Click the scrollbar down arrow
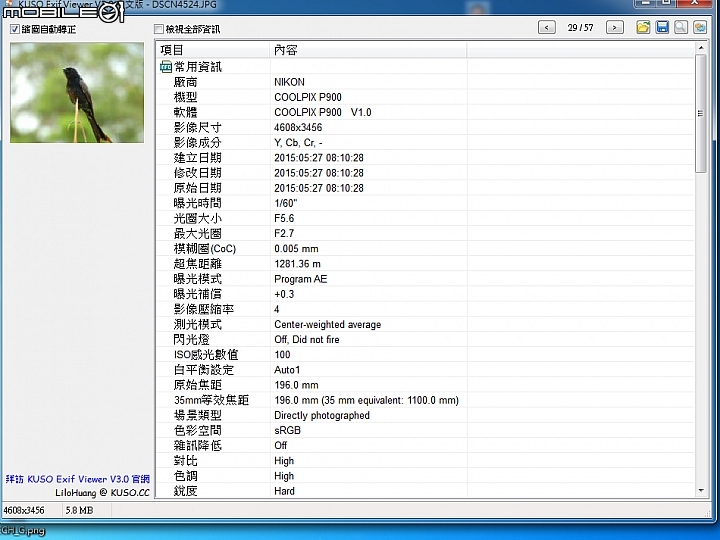 click(701, 490)
